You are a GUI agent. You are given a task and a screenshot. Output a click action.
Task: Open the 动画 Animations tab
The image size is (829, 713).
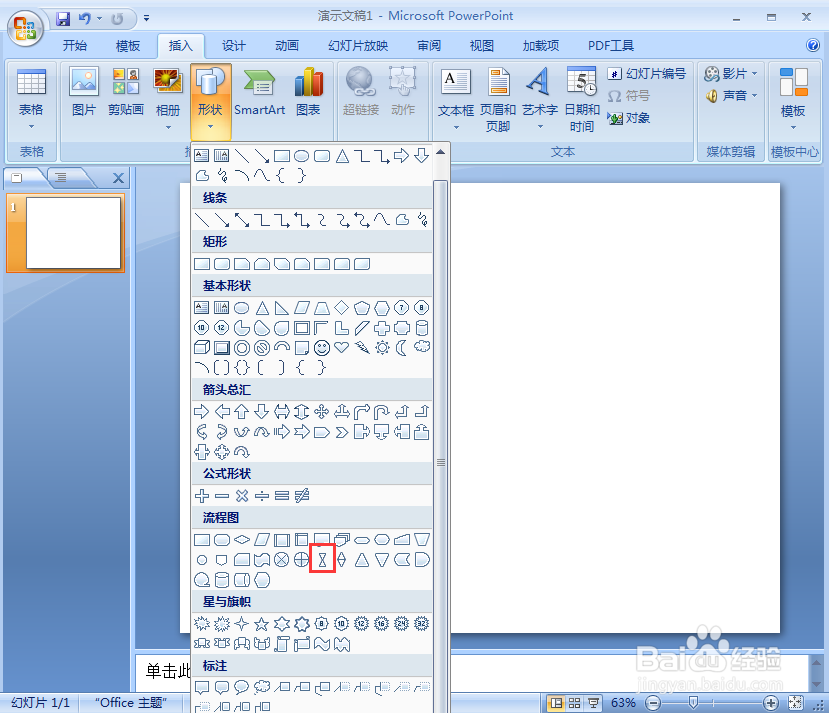(287, 45)
